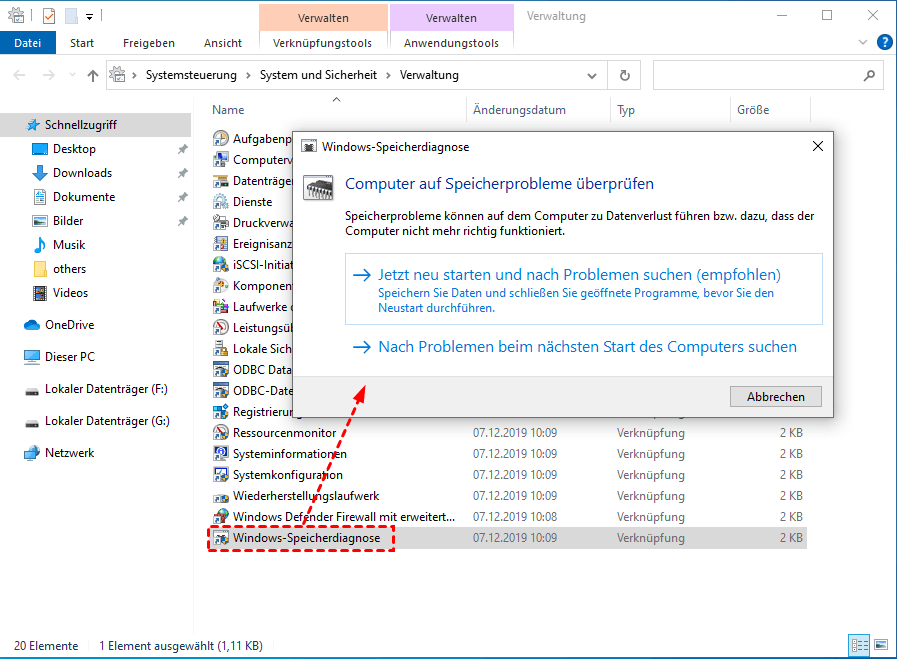
Task: Switch to details view icon in status bar
Action: pos(859,645)
